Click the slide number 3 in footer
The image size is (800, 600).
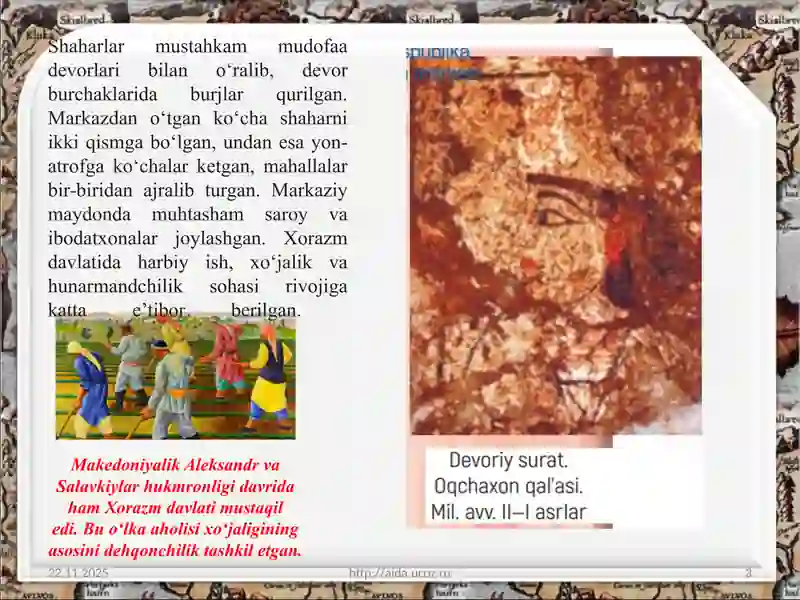click(748, 572)
